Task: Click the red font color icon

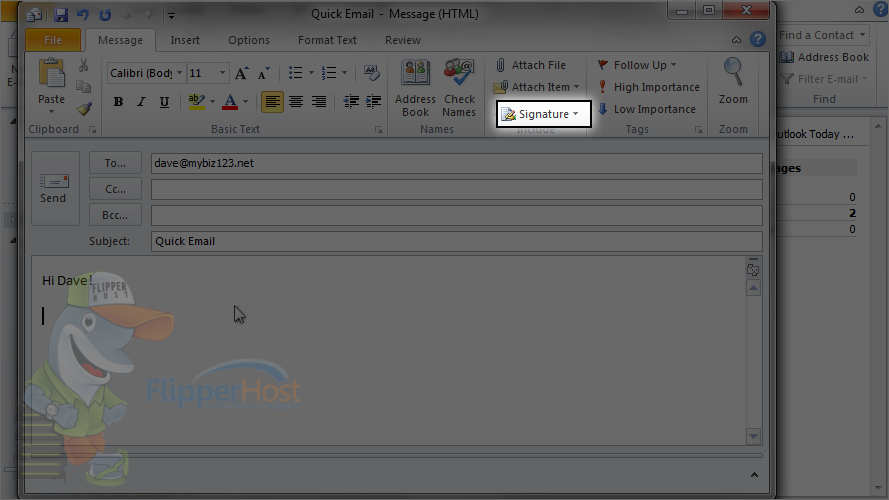Action: click(230, 102)
